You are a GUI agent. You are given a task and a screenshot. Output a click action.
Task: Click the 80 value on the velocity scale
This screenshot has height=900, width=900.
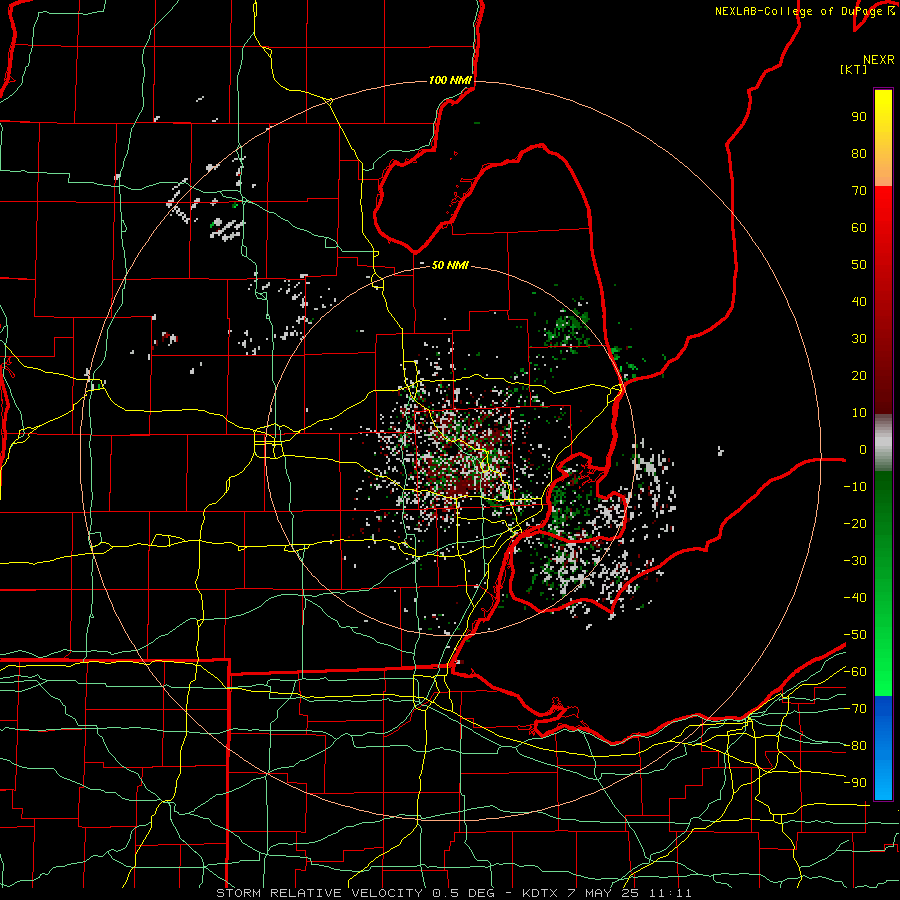point(859,153)
